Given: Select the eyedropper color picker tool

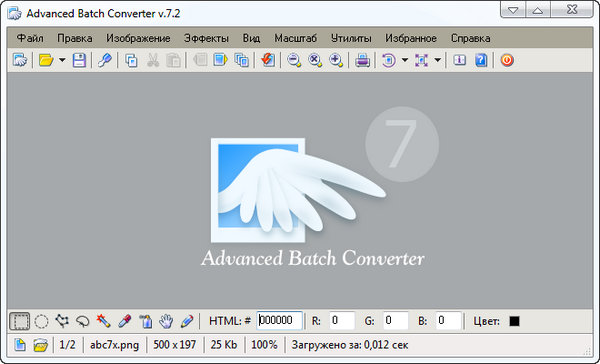Looking at the screenshot, I should (125, 321).
